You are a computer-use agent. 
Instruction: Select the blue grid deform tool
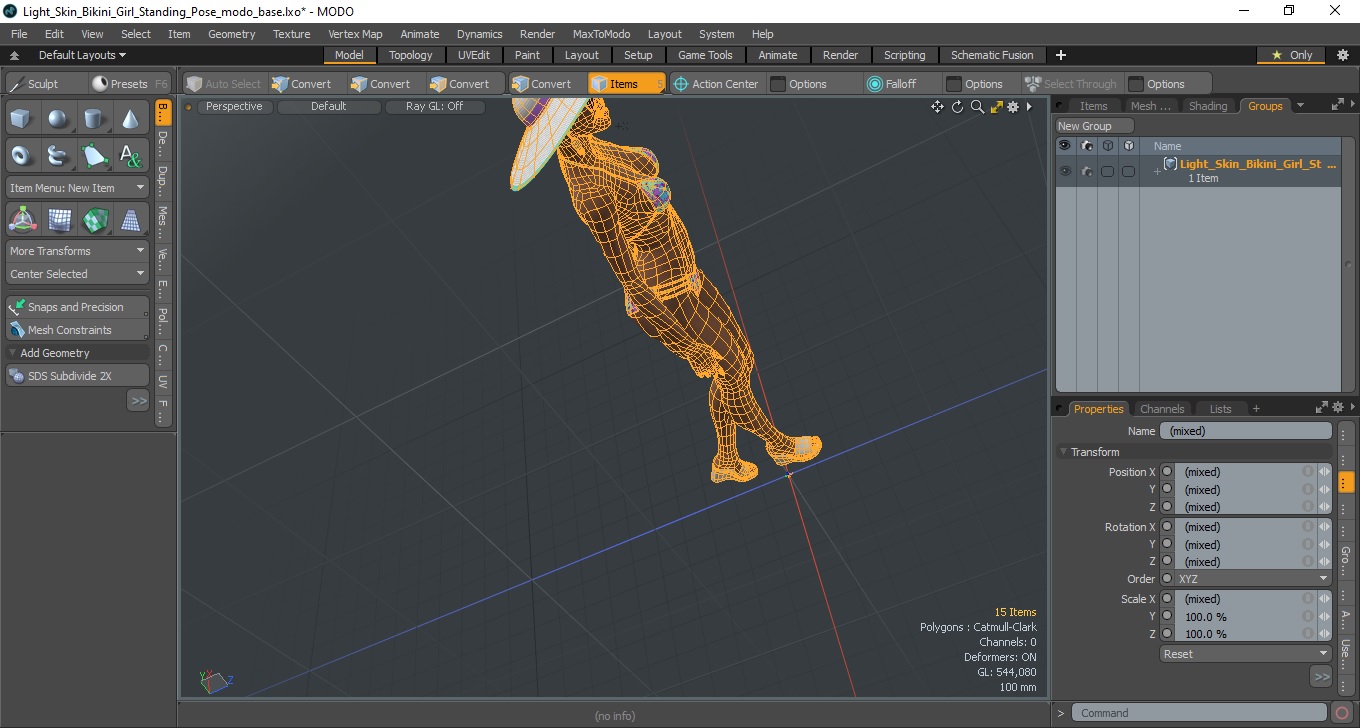58,219
